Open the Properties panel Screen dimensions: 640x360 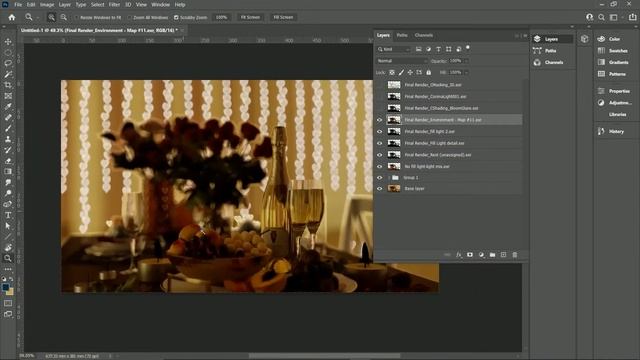click(614, 91)
